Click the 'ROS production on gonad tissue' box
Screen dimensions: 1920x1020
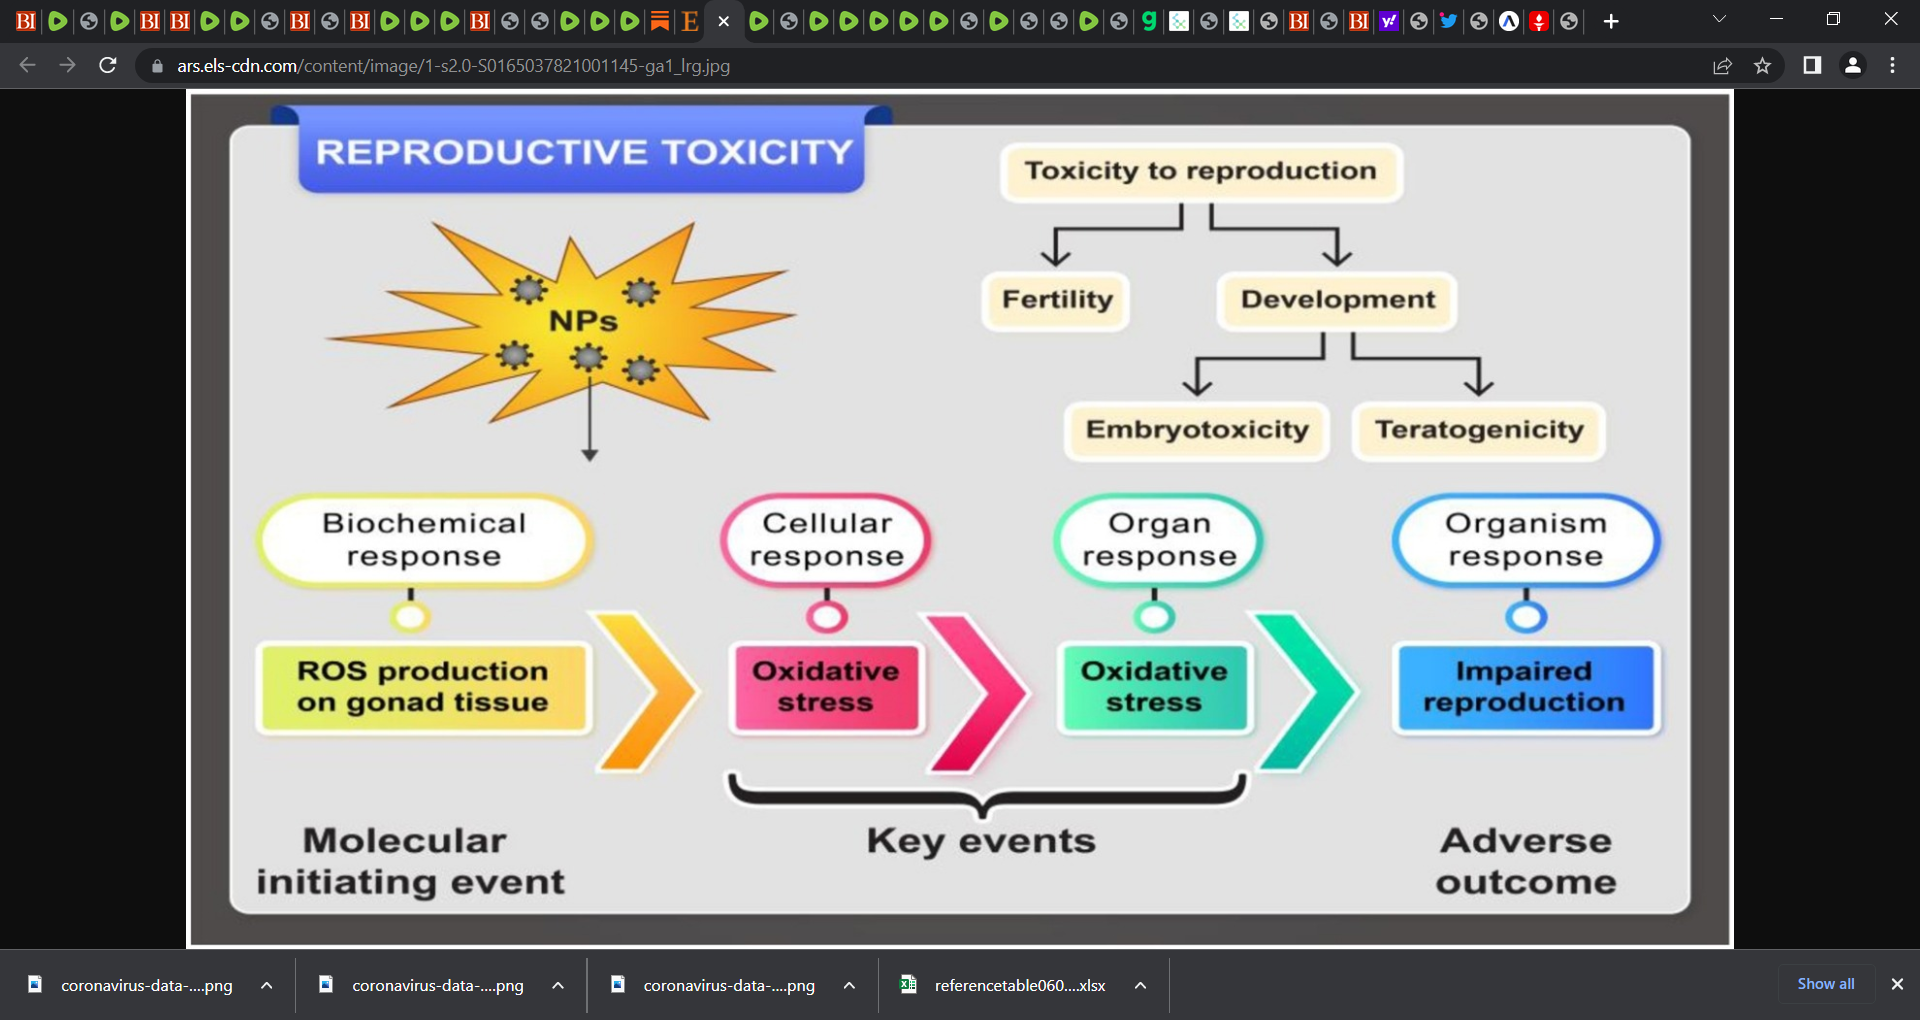[423, 687]
